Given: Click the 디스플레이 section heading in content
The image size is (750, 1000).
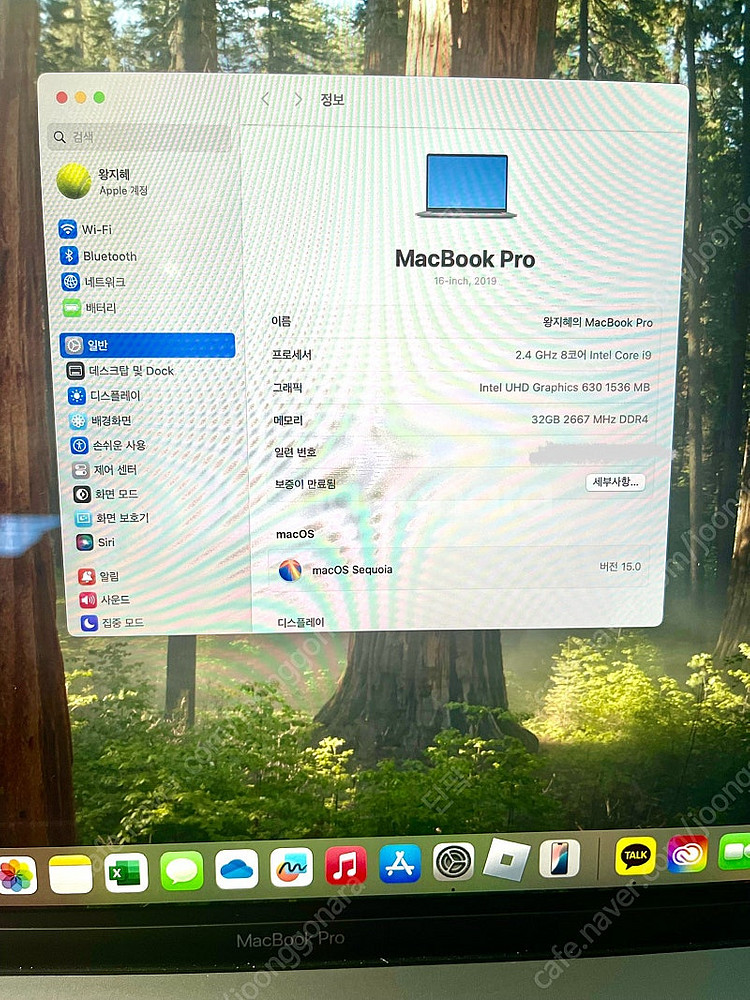Looking at the screenshot, I should coord(300,622).
